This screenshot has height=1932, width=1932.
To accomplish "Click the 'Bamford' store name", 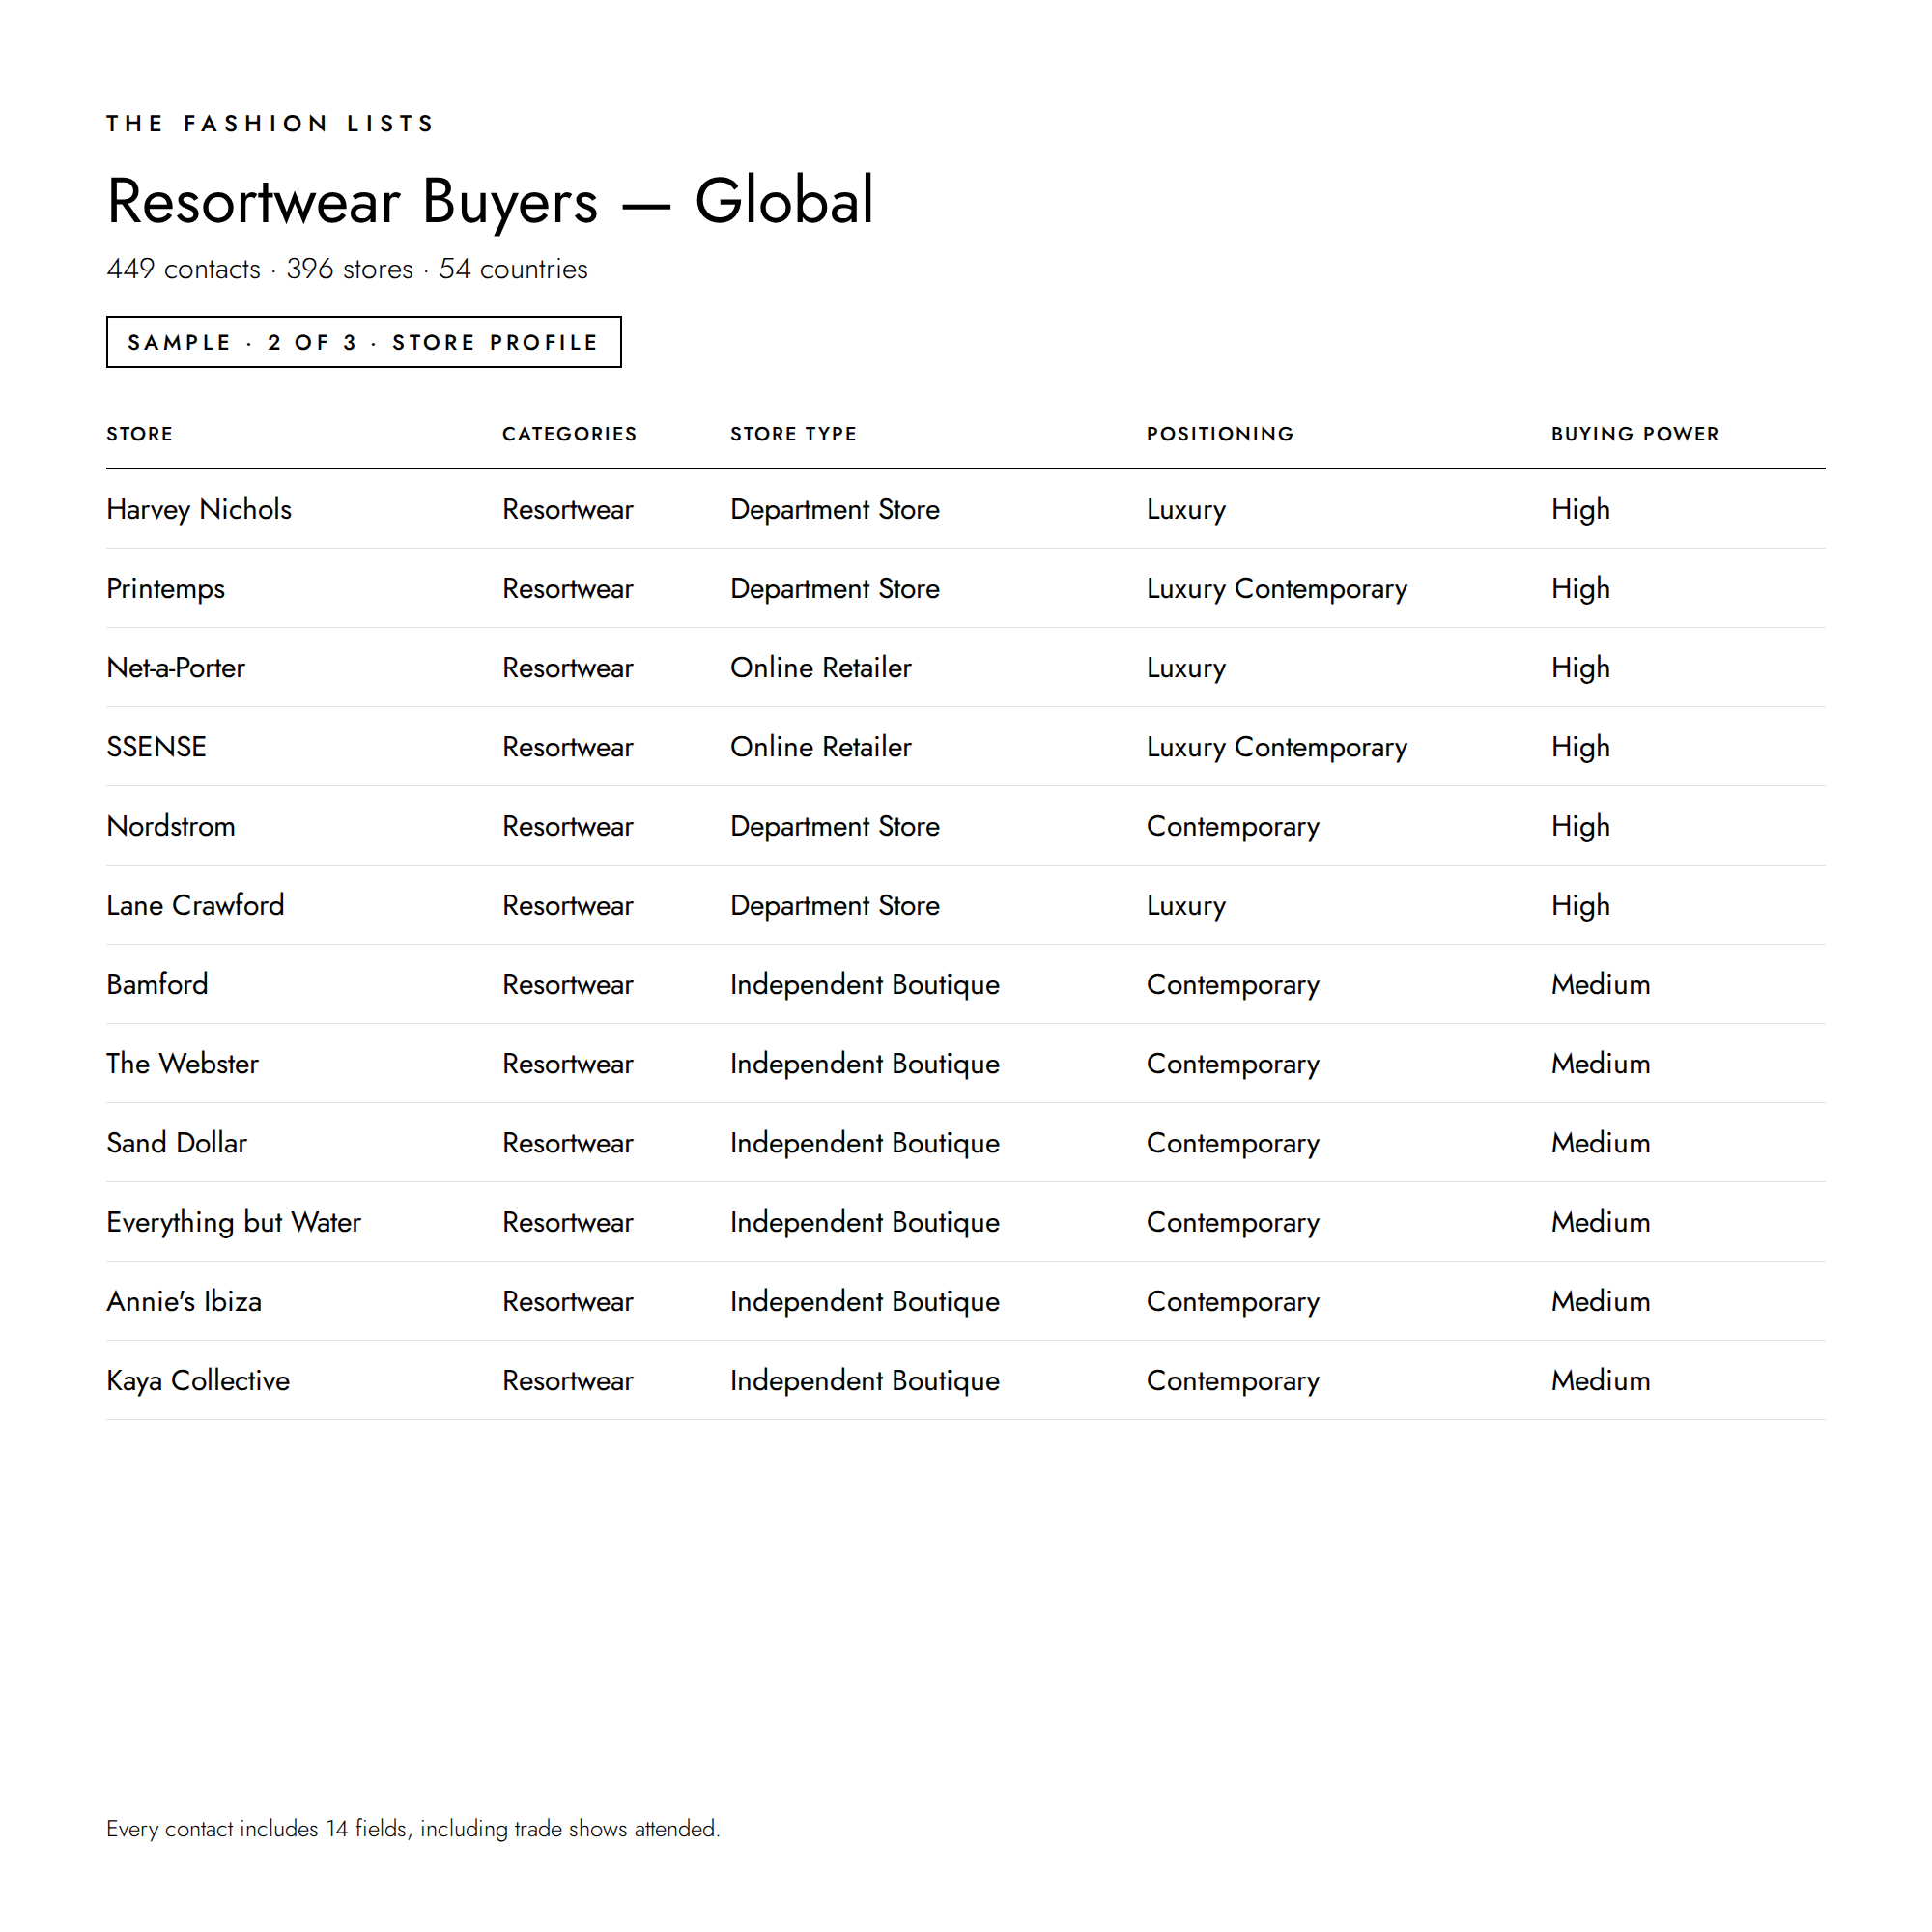I will pos(158,984).
